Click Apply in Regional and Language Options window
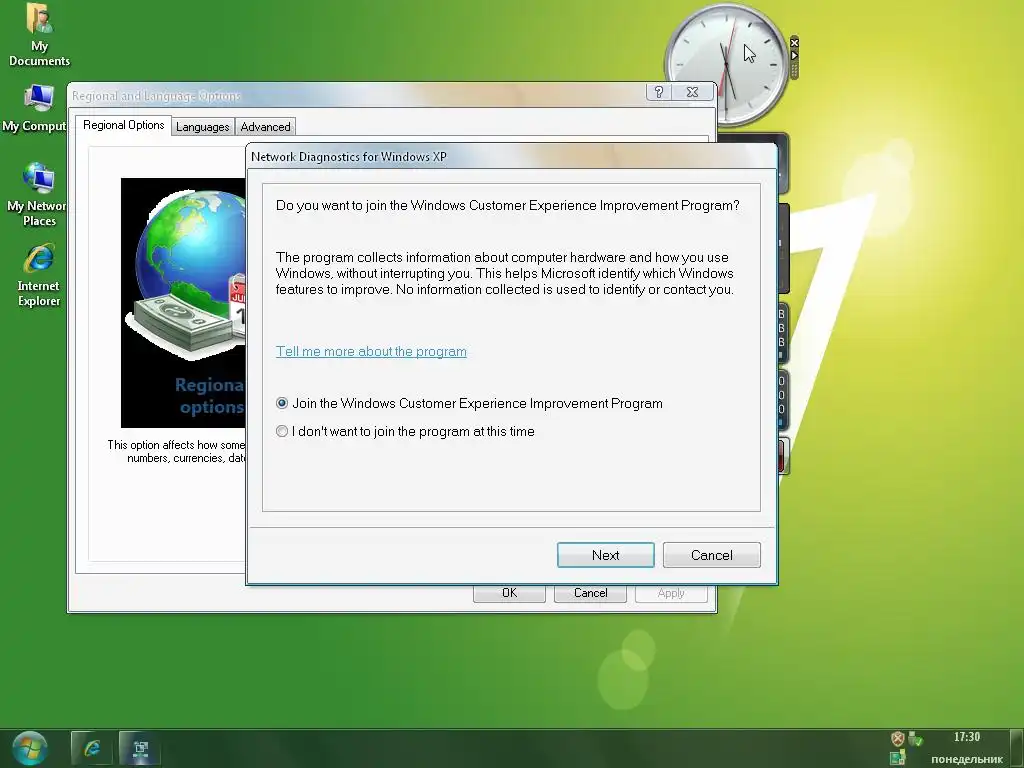The height and width of the screenshot is (768, 1024). pos(671,594)
